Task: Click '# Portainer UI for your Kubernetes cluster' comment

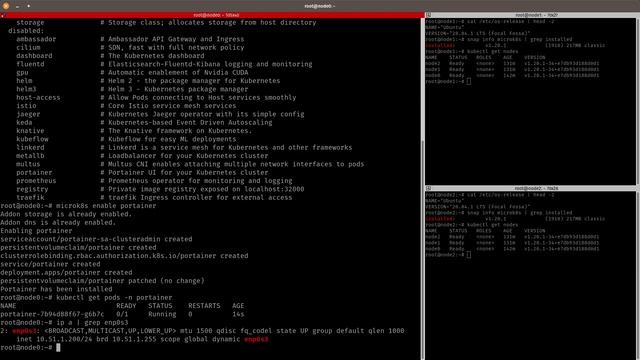Action: [184, 173]
